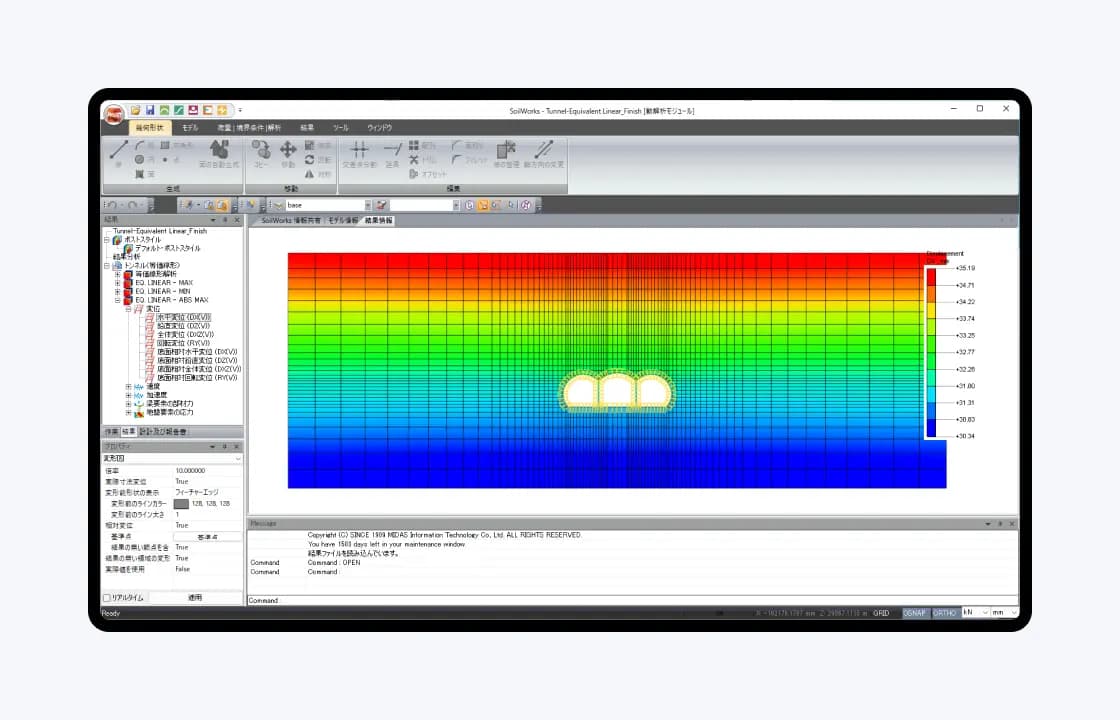This screenshot has height=720, width=1120.
Task: Click the redo arrow in the toolbar
Action: coord(132,206)
